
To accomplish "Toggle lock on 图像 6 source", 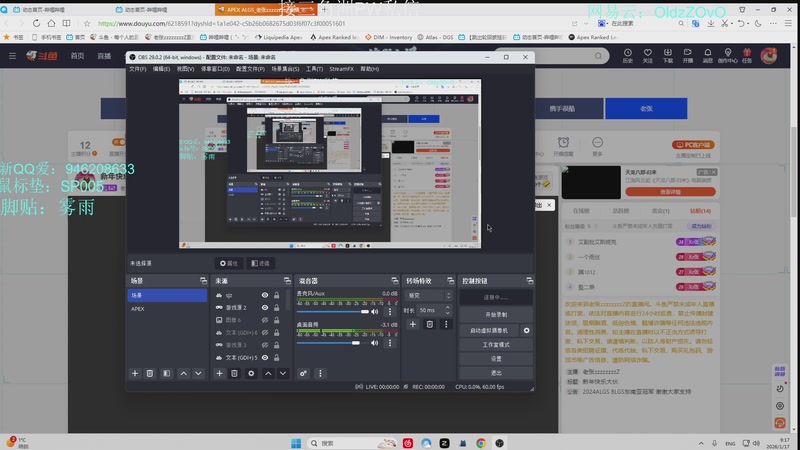I will click(277, 320).
